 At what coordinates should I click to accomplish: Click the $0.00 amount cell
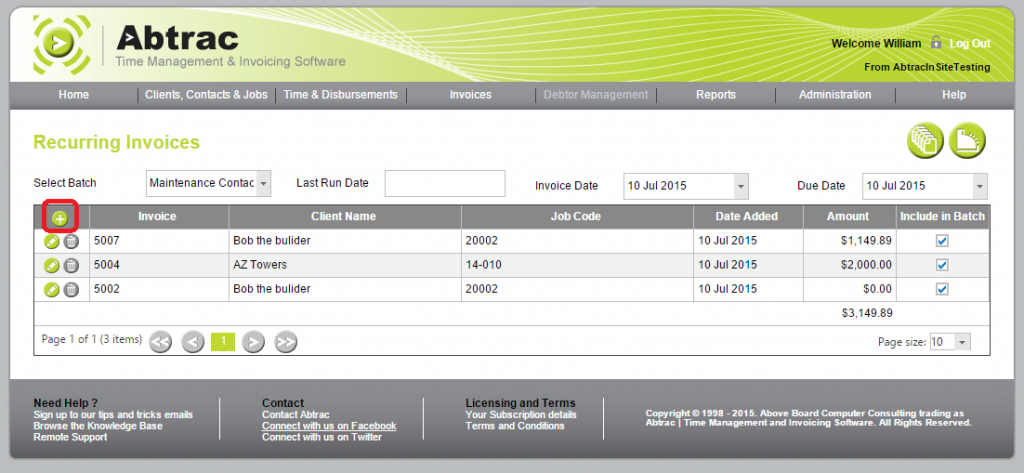tap(849, 289)
